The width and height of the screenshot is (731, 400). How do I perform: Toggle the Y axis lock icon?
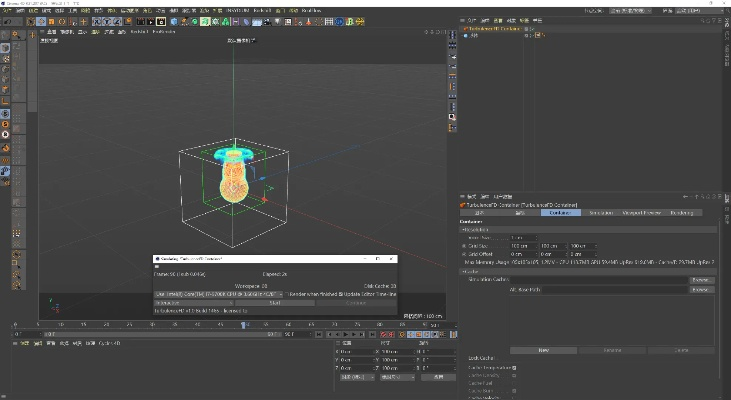pyautogui.click(x=107, y=21)
